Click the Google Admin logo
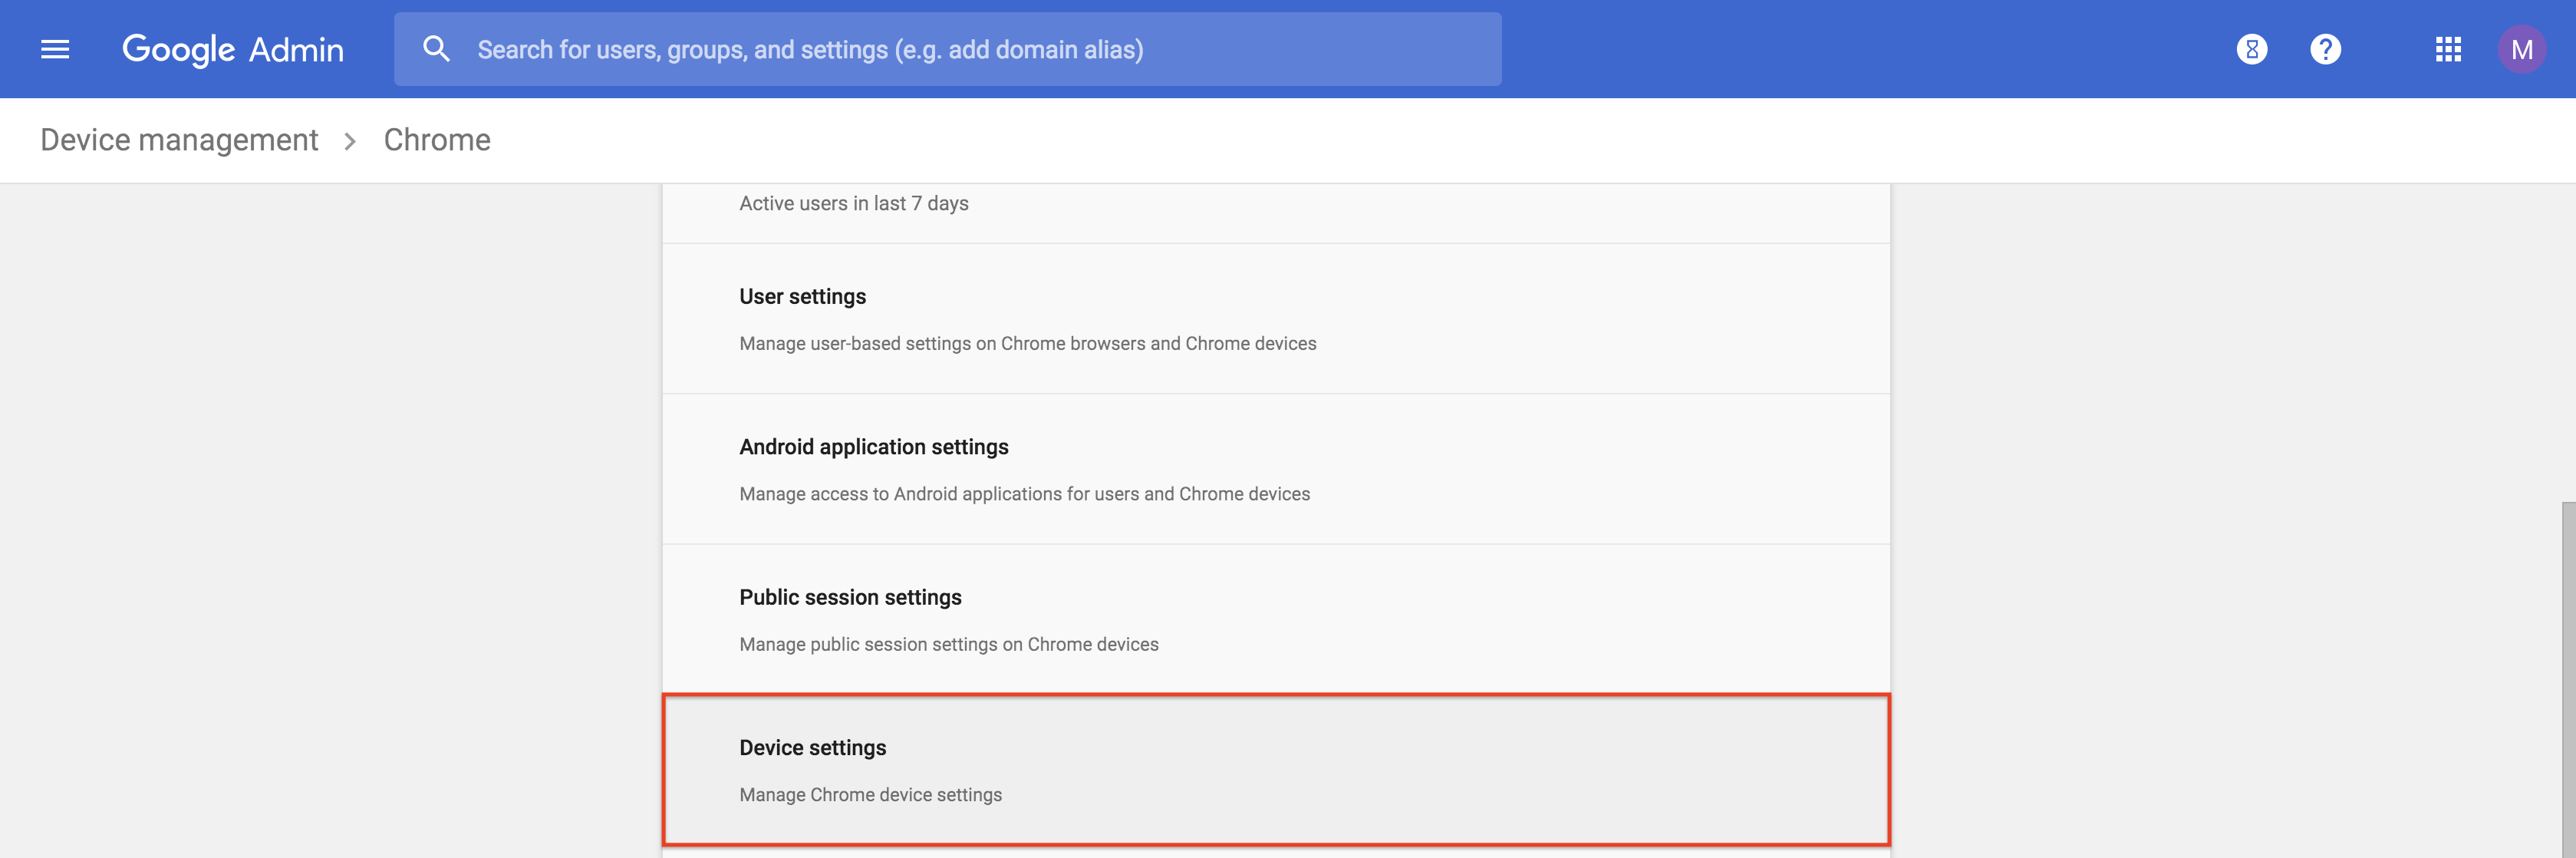The height and width of the screenshot is (858, 2576). point(232,49)
